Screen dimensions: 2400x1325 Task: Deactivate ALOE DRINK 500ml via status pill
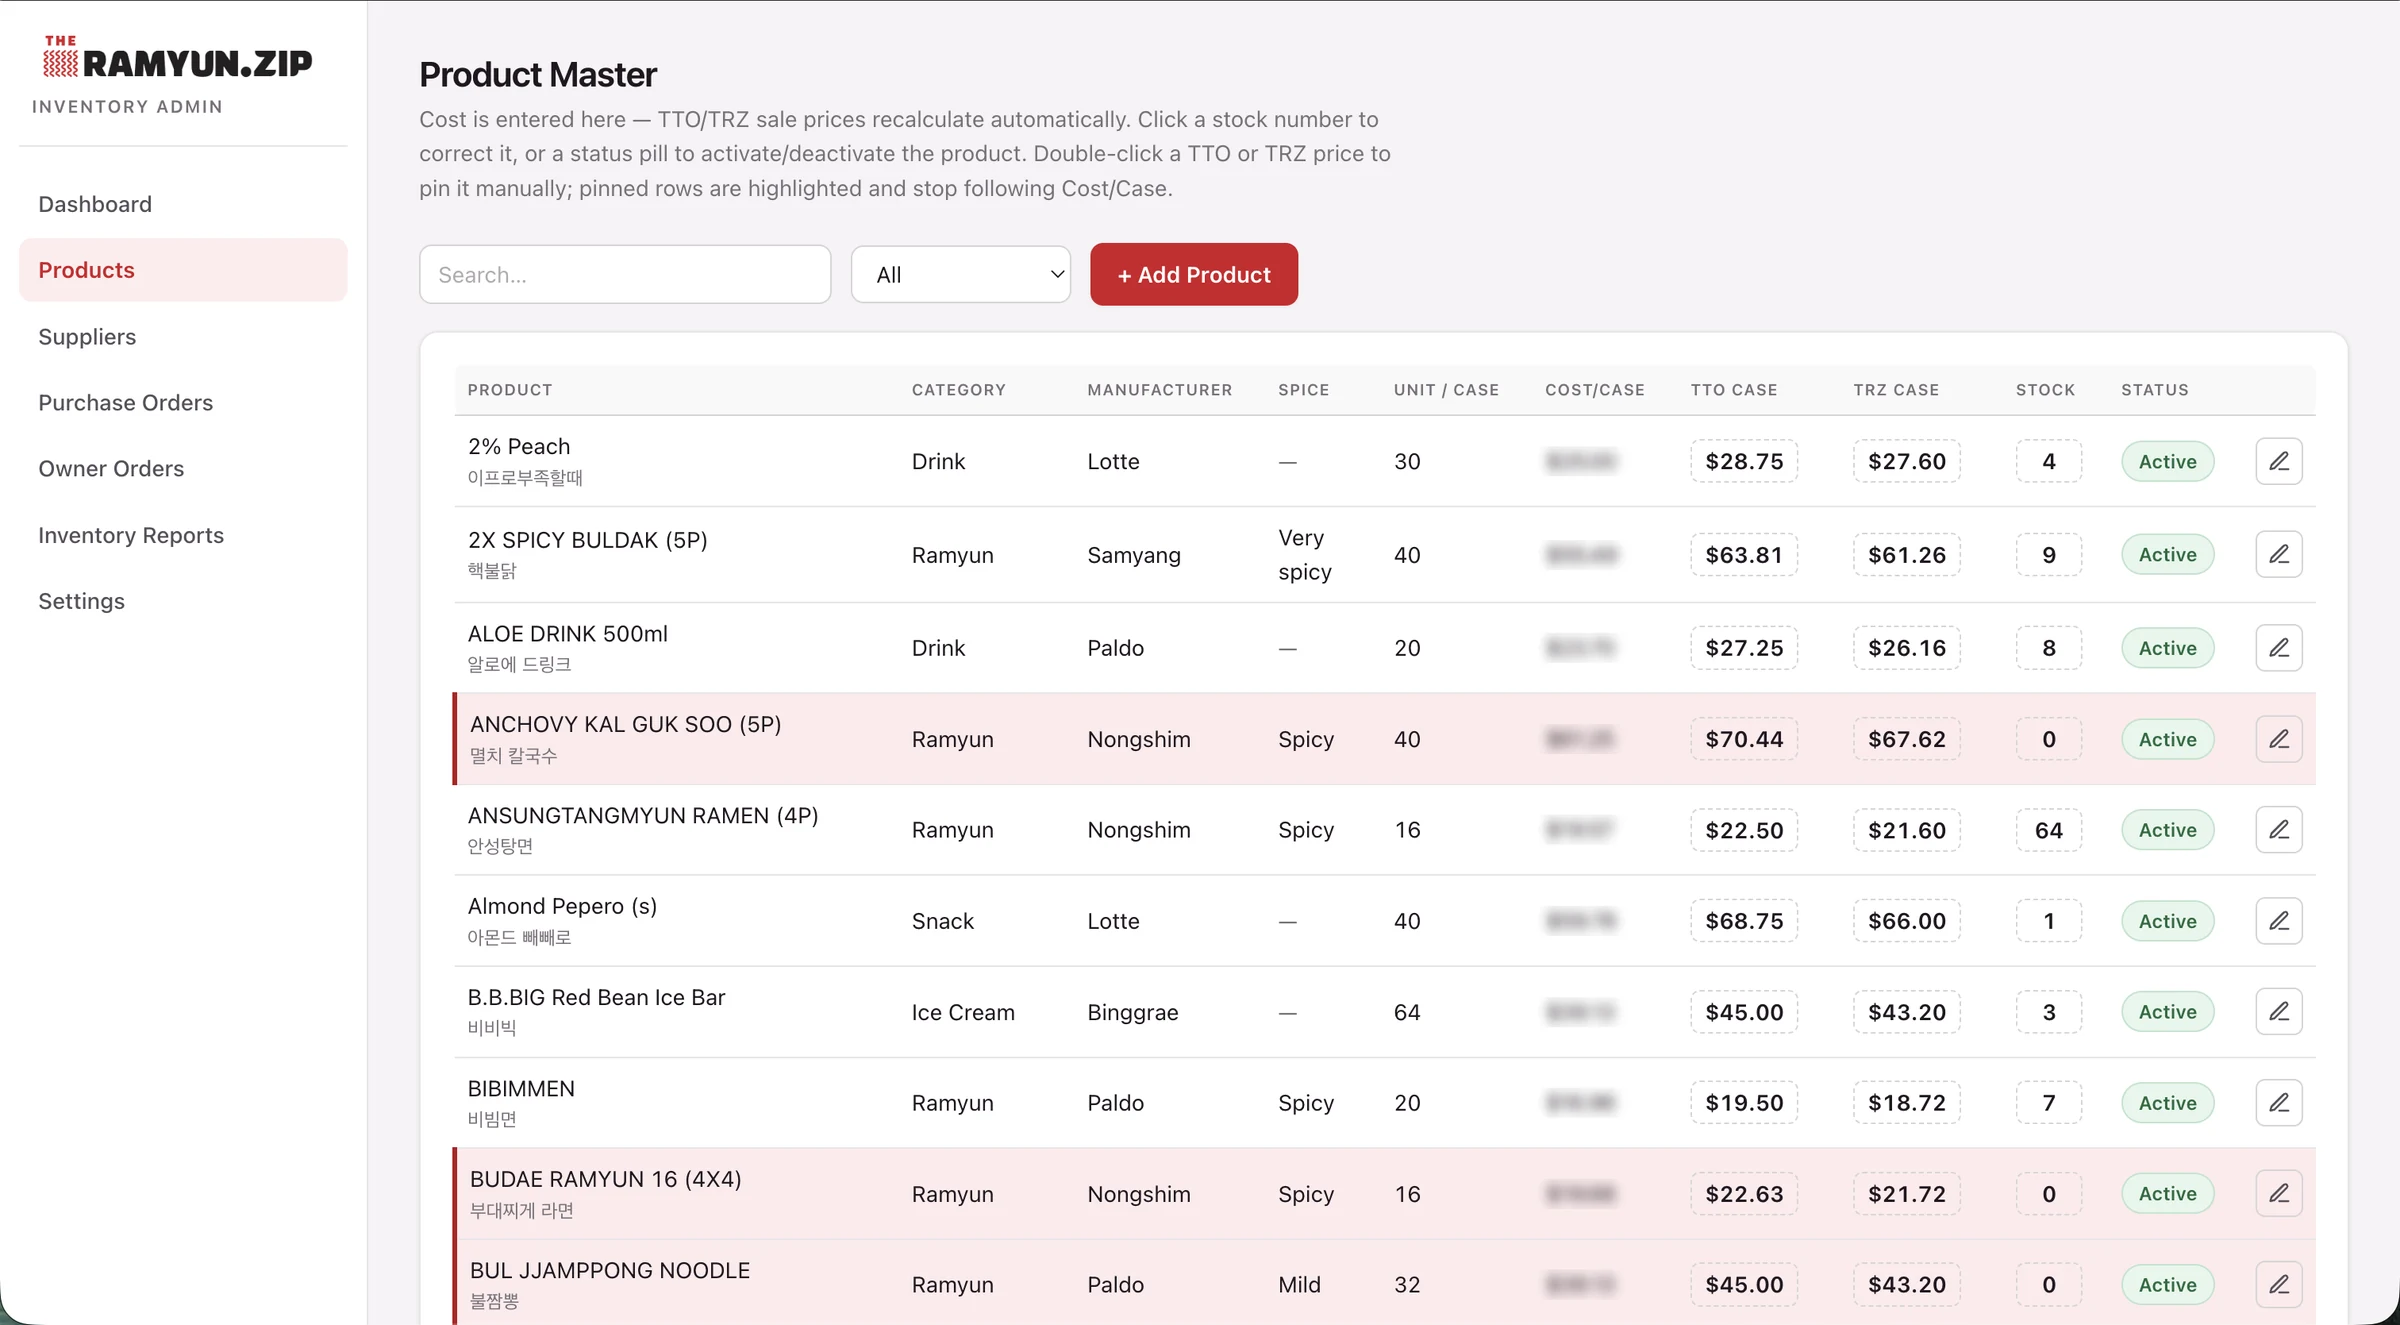[2168, 648]
